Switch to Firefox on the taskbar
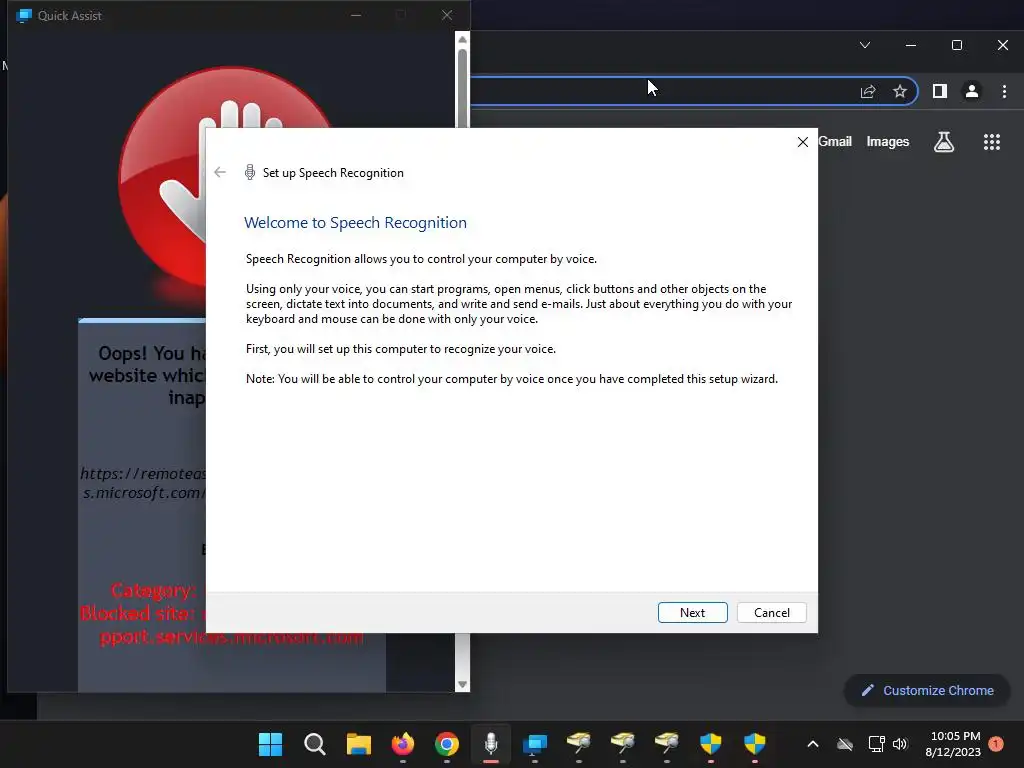1024x768 pixels. (x=403, y=744)
